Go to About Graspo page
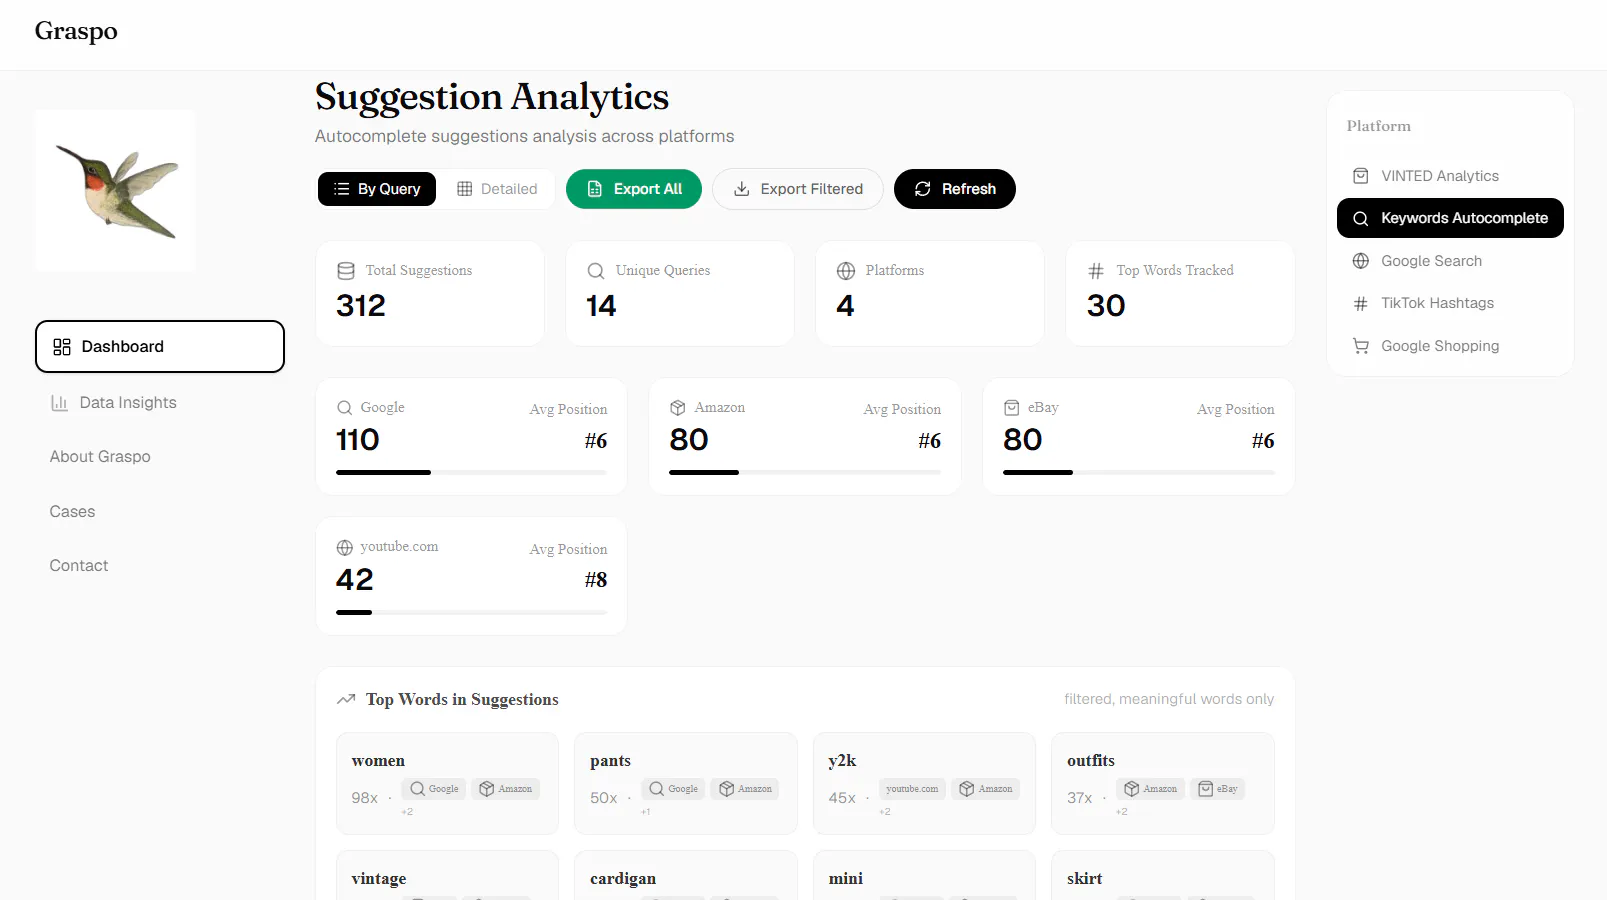The image size is (1607, 900). click(x=100, y=457)
